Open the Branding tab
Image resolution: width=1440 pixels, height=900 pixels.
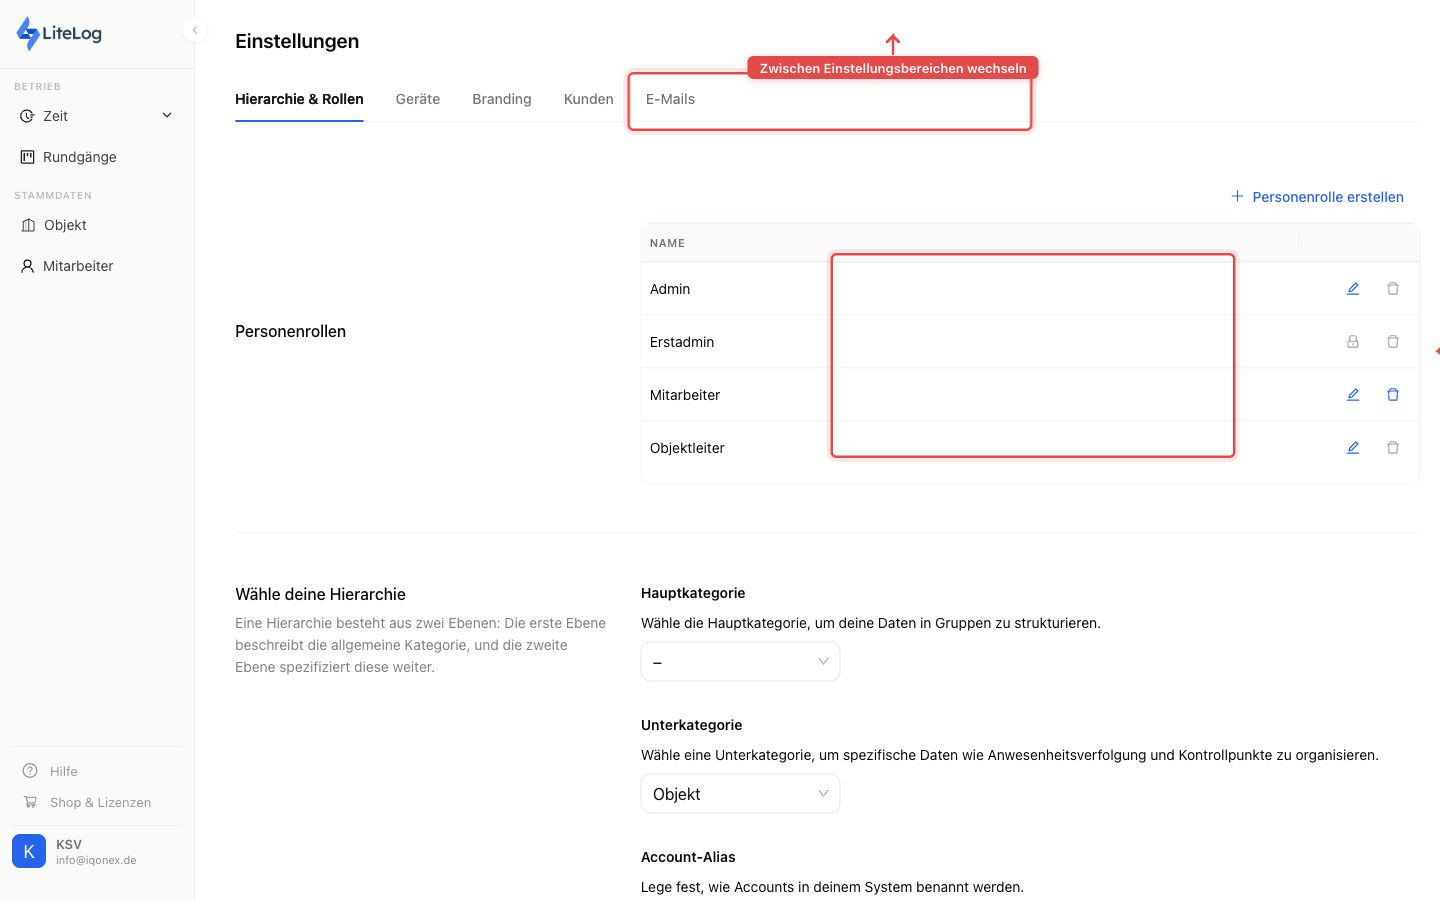[x=502, y=99]
